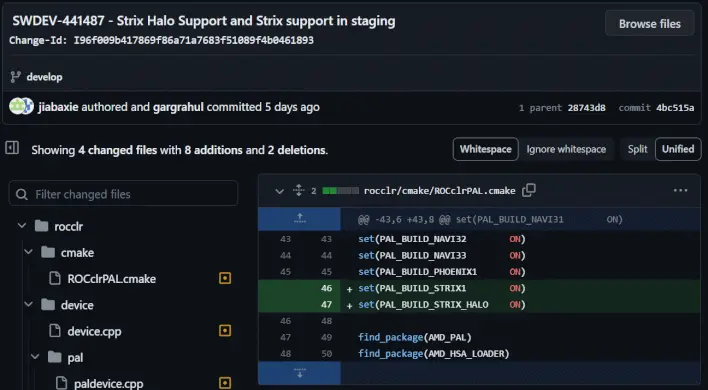Image resolution: width=708 pixels, height=390 pixels.
Task: Click the commit title SWDEV-441487
Action: (204, 21)
